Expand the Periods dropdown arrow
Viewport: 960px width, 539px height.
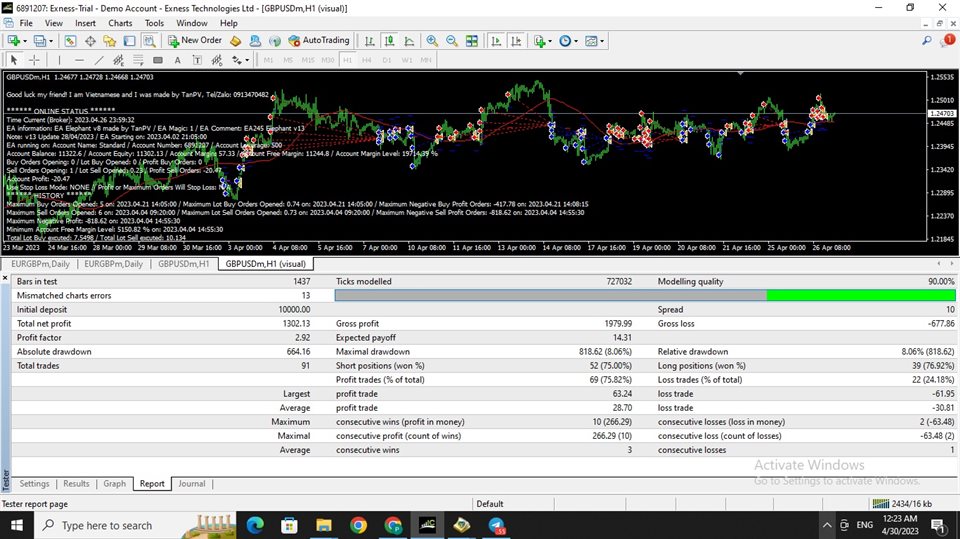pos(576,41)
